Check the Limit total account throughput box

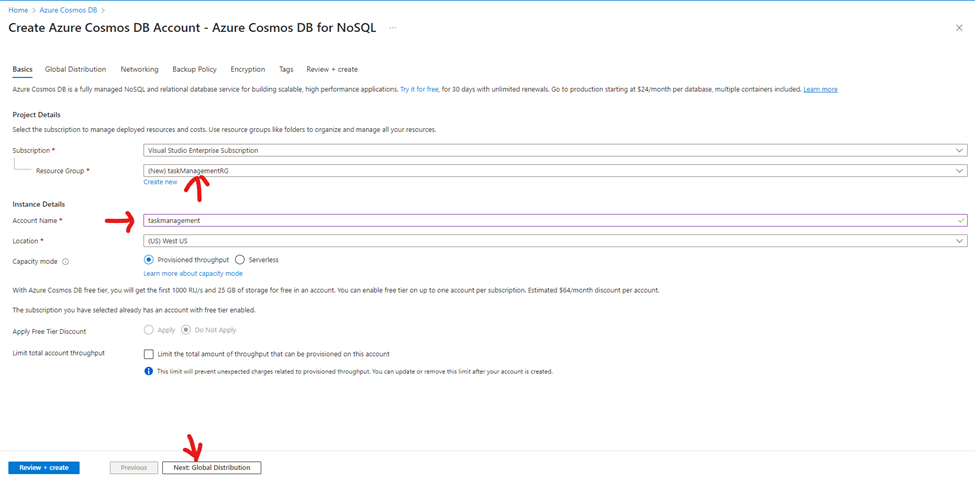[x=148, y=354]
